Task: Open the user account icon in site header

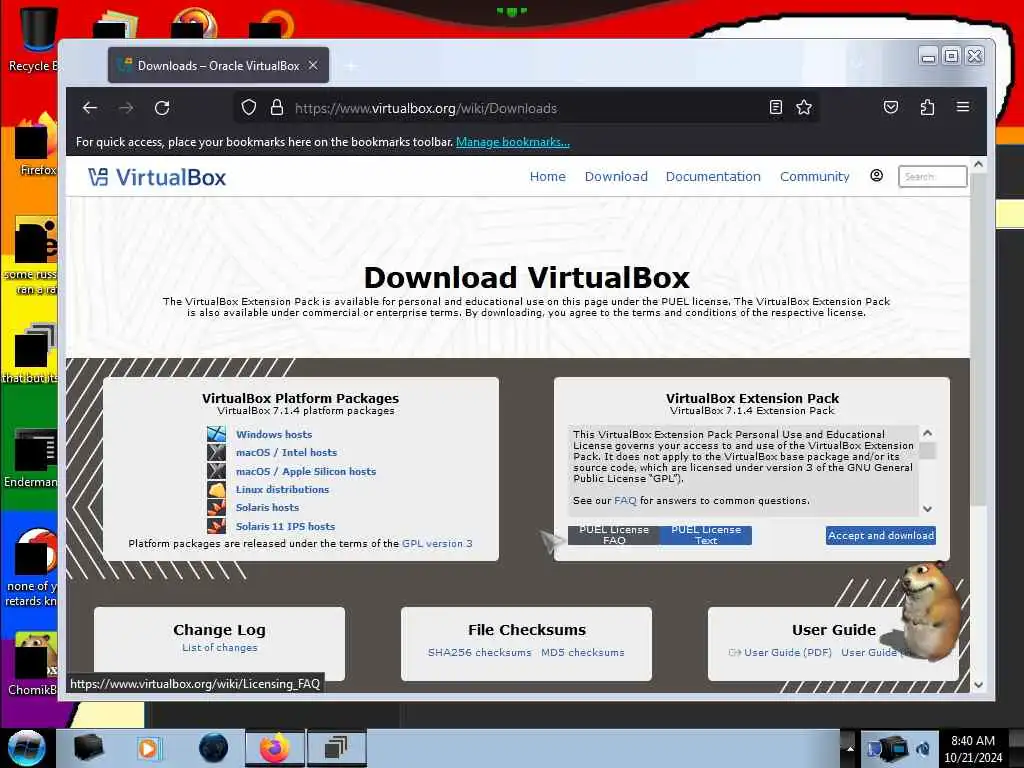Action: pyautogui.click(x=876, y=176)
